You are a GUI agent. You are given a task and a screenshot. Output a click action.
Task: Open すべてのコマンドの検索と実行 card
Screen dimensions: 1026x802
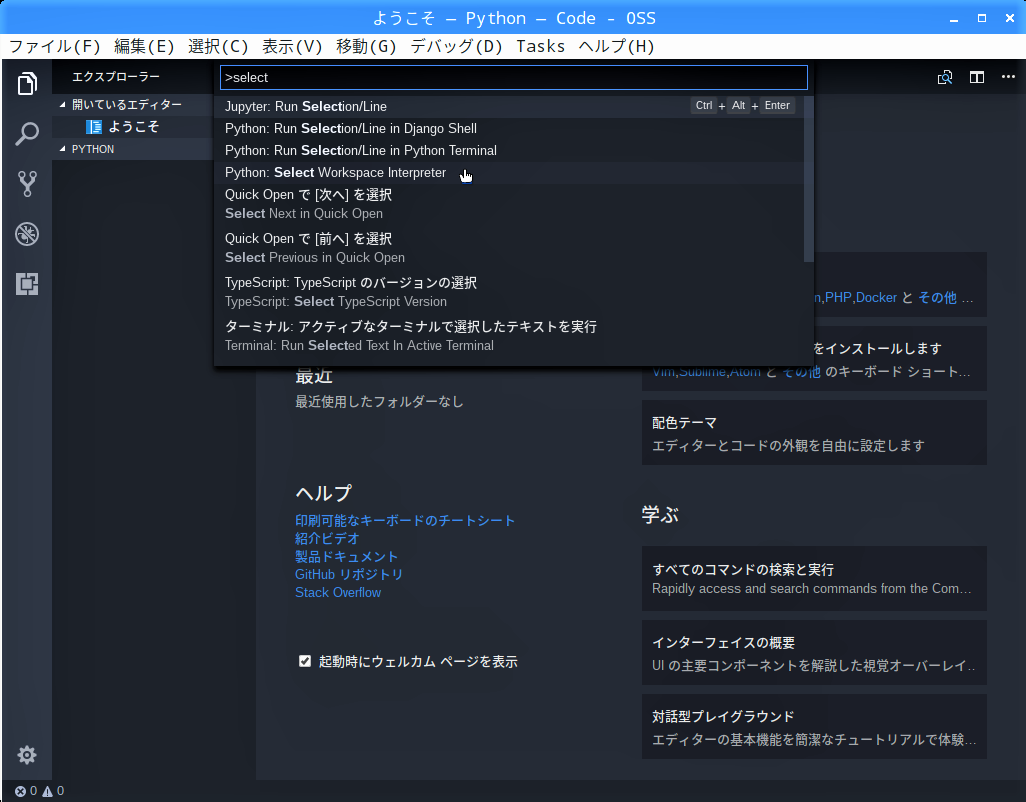pyautogui.click(x=814, y=578)
